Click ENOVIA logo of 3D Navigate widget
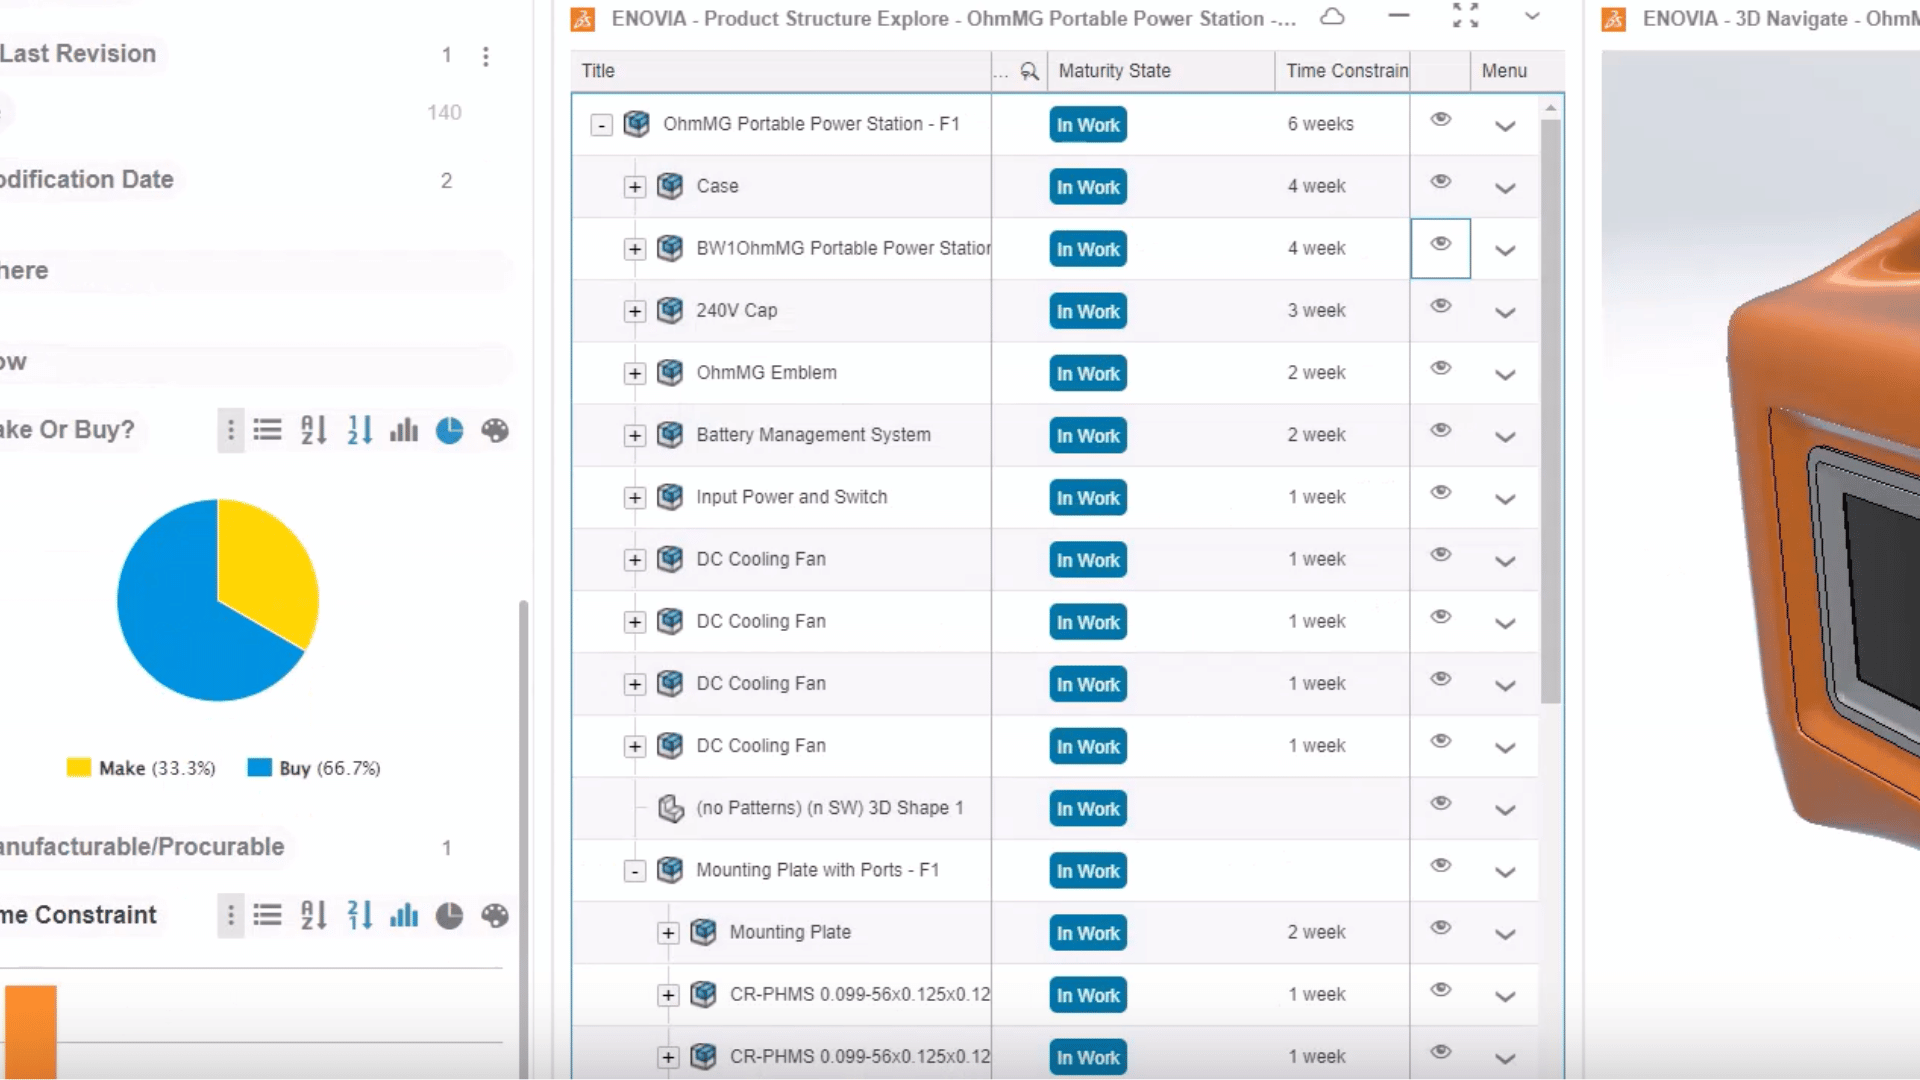The height and width of the screenshot is (1080, 1920). point(1614,19)
